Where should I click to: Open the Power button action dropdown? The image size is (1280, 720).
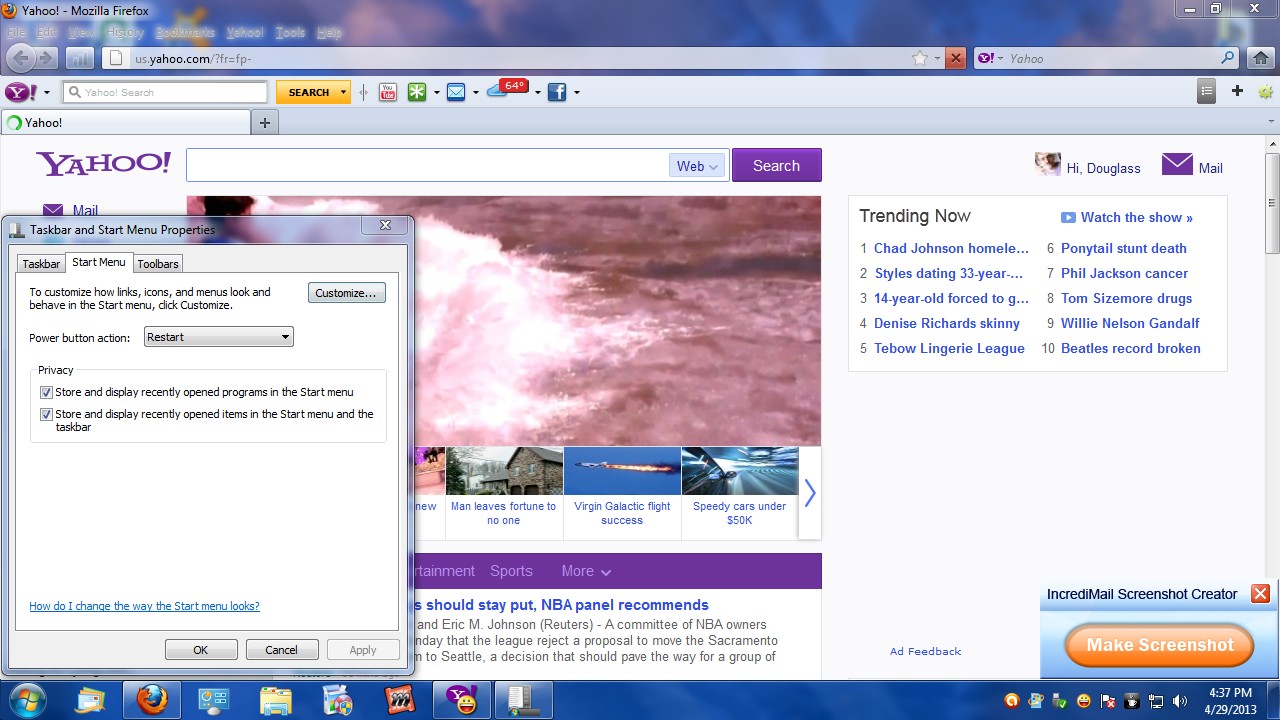tap(219, 337)
